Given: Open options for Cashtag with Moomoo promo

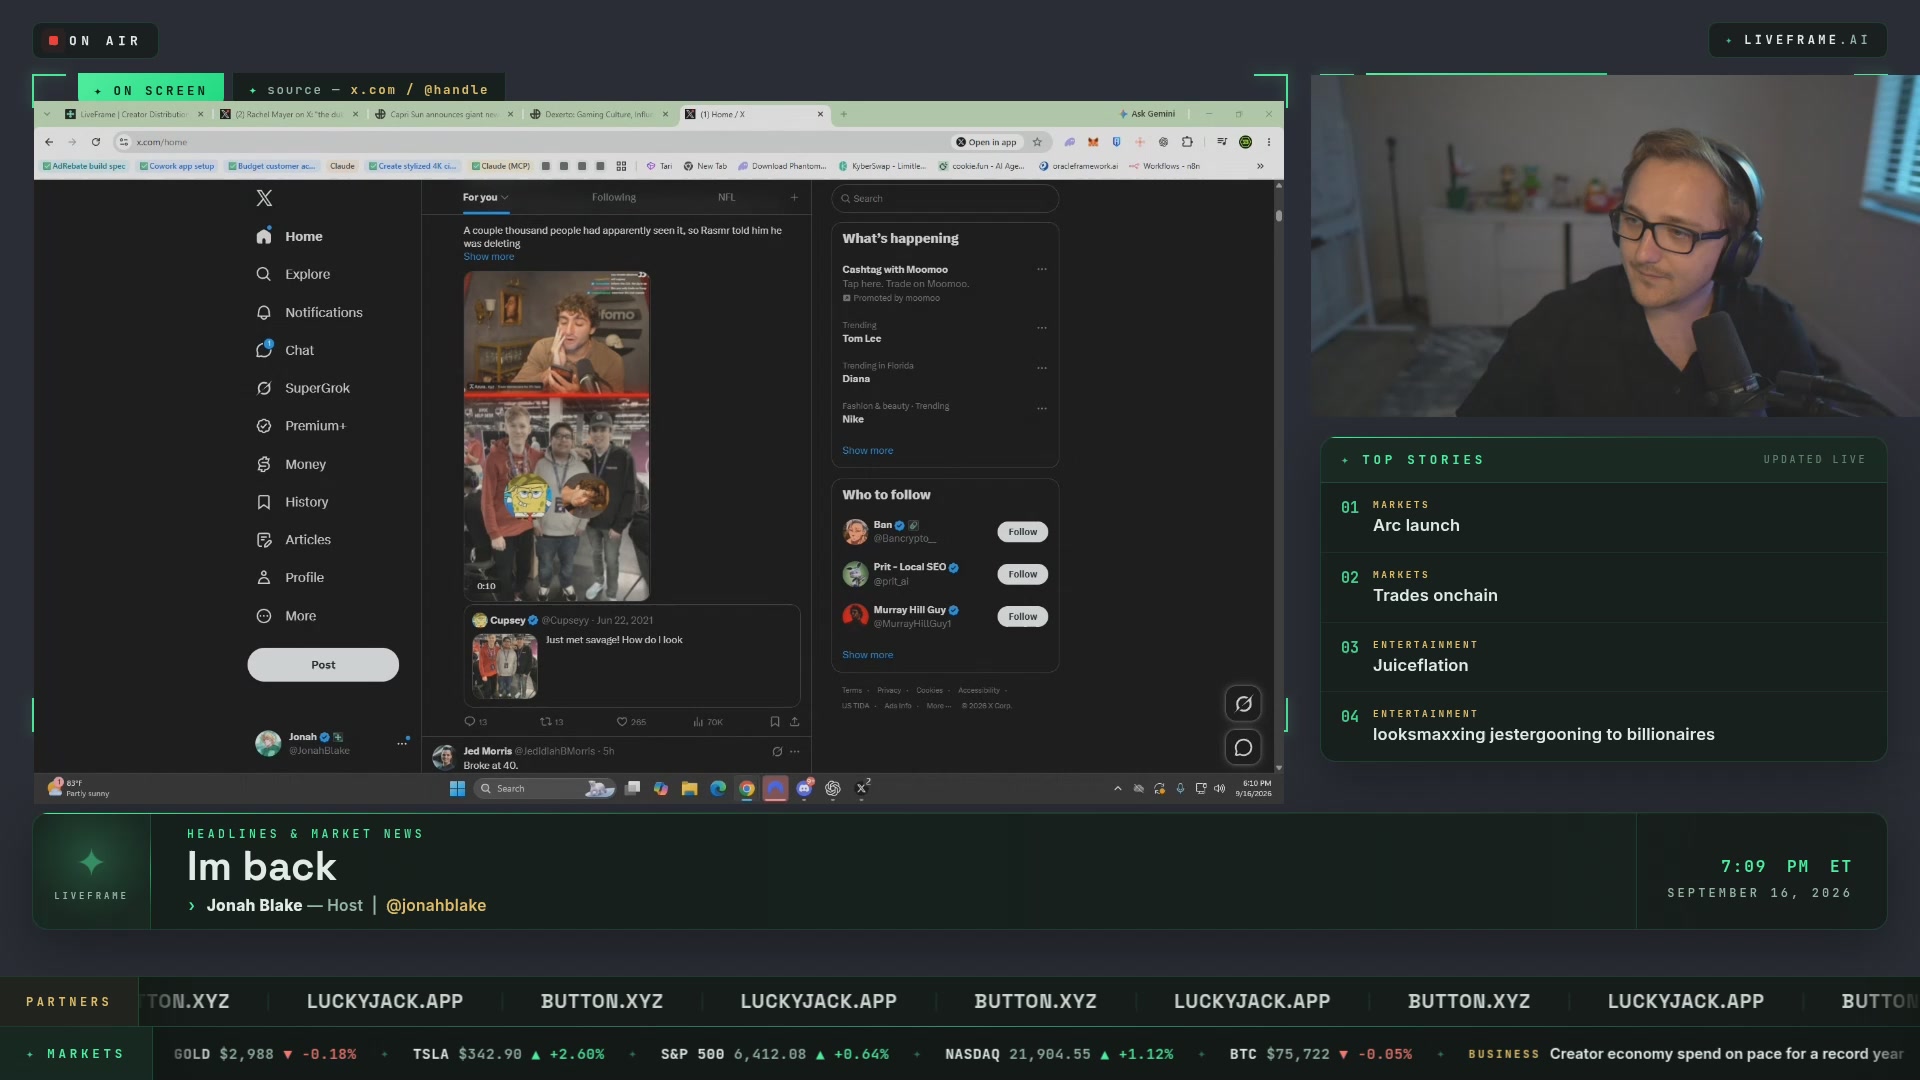Looking at the screenshot, I should point(1042,269).
